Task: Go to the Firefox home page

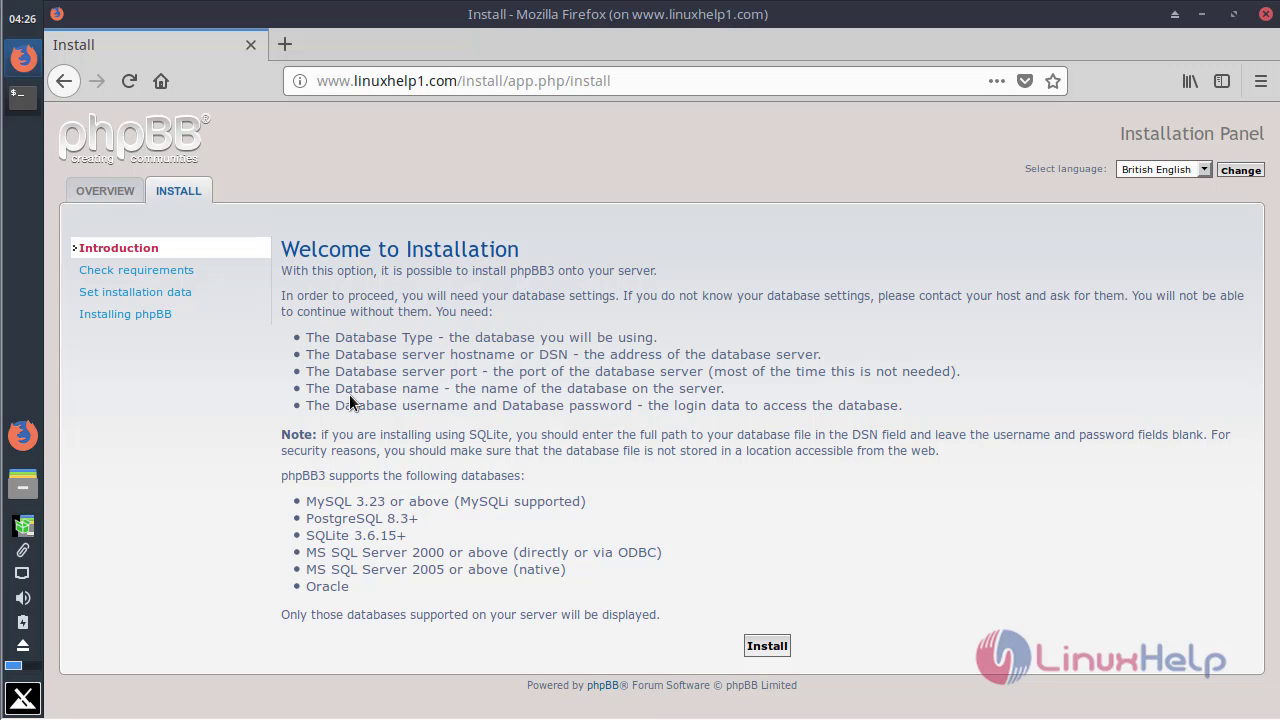Action: click(x=161, y=81)
